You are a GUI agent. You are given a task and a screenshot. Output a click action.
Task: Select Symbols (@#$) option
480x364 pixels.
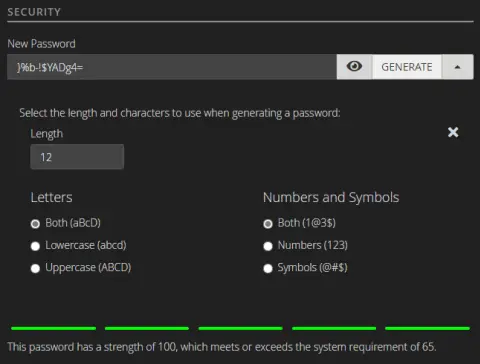(x=268, y=268)
